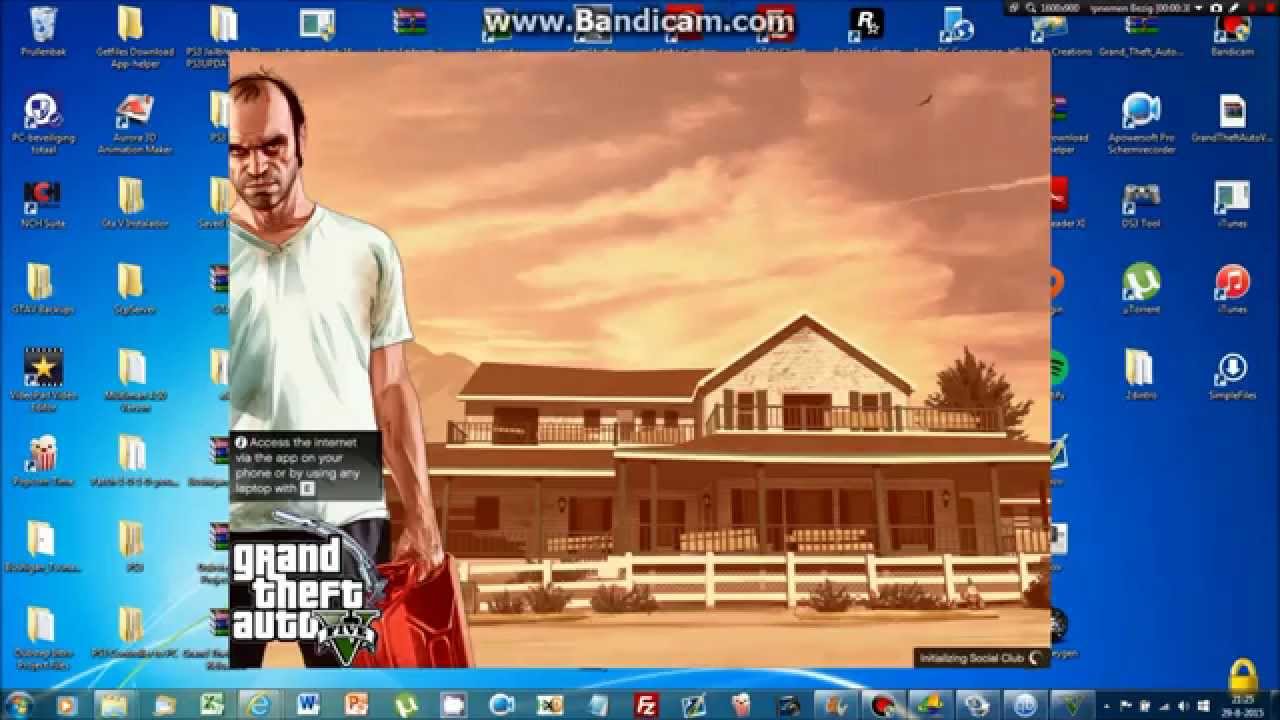Viewport: 1280px width, 720px height.
Task: Open the SigServer folder
Action: [134, 289]
